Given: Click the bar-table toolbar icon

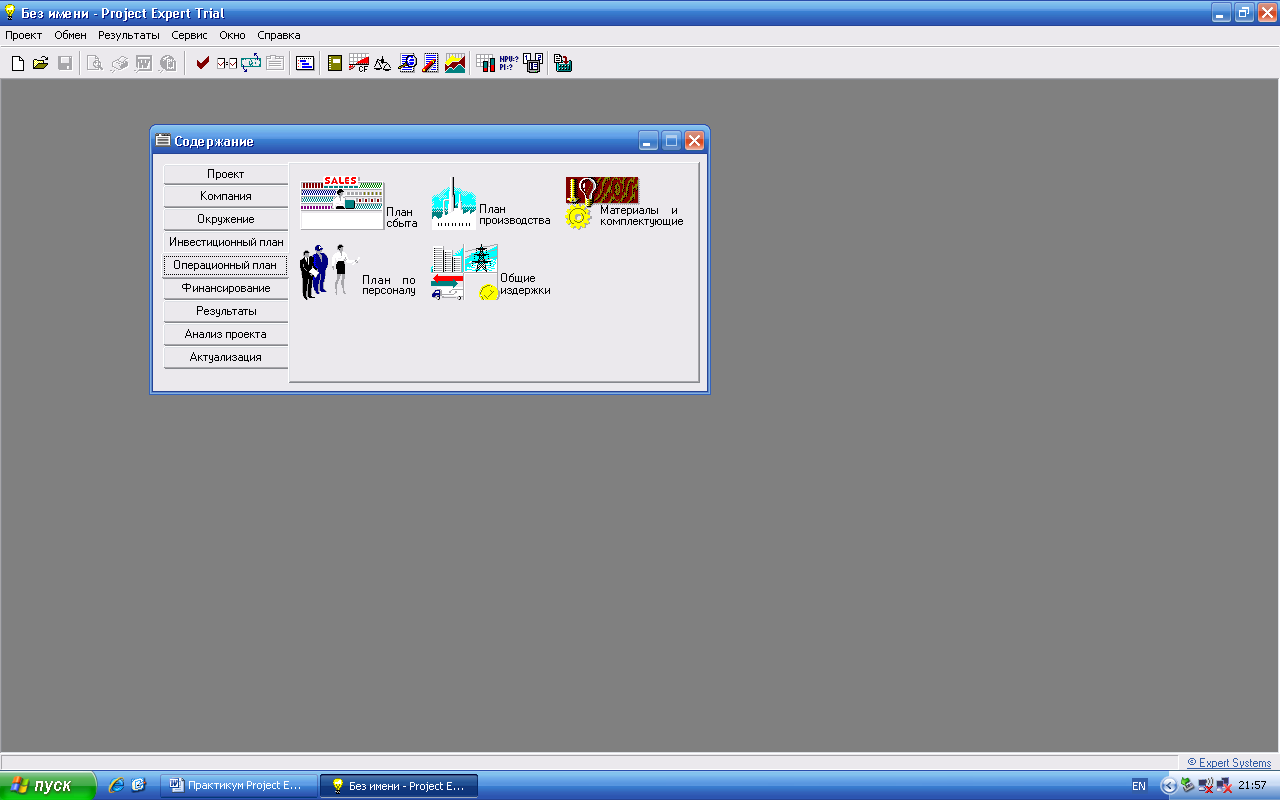Looking at the screenshot, I should pos(486,63).
